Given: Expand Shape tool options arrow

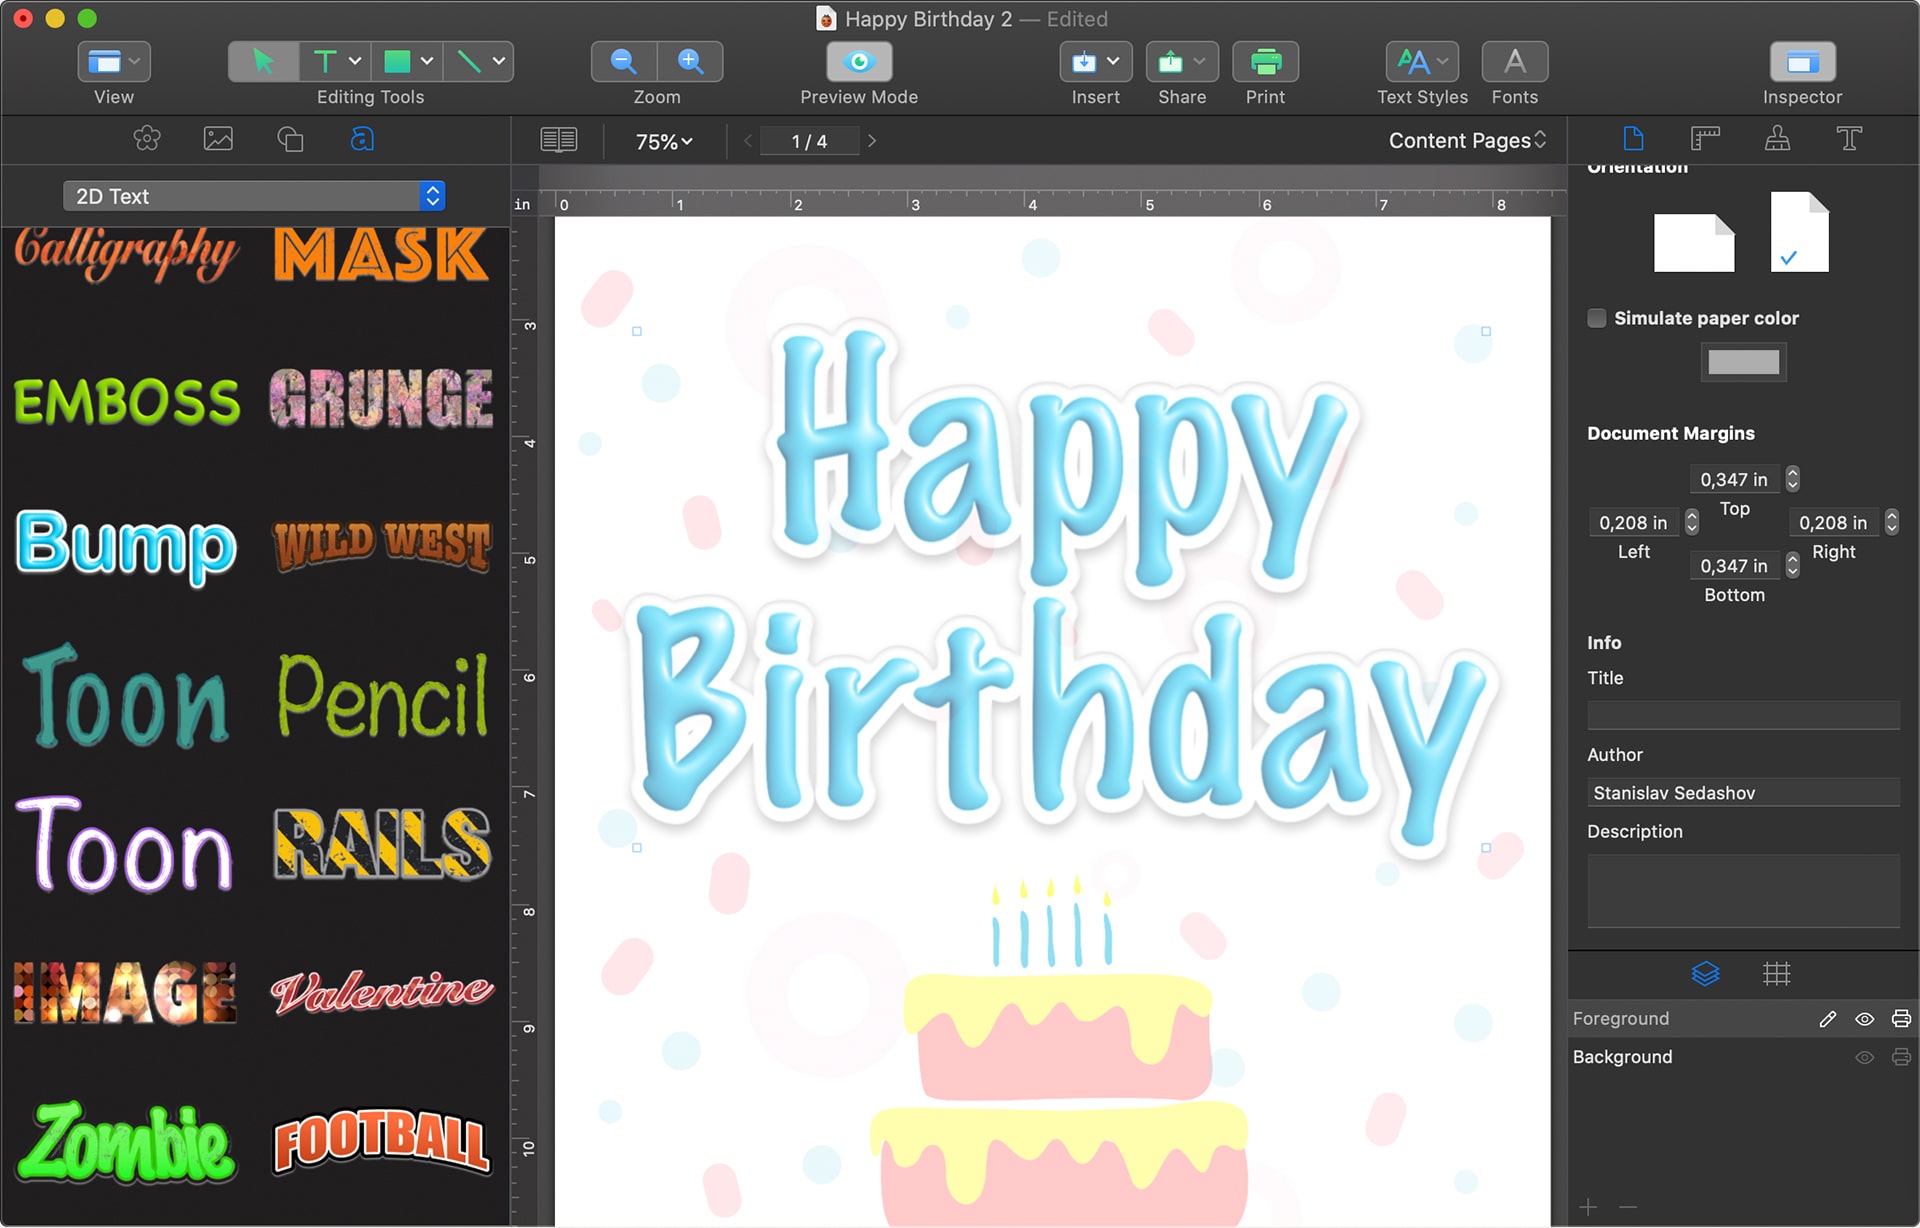Looking at the screenshot, I should [427, 62].
